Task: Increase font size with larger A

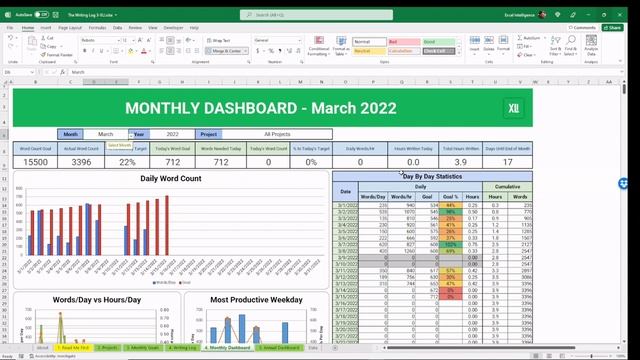Action: pyautogui.click(x=140, y=40)
